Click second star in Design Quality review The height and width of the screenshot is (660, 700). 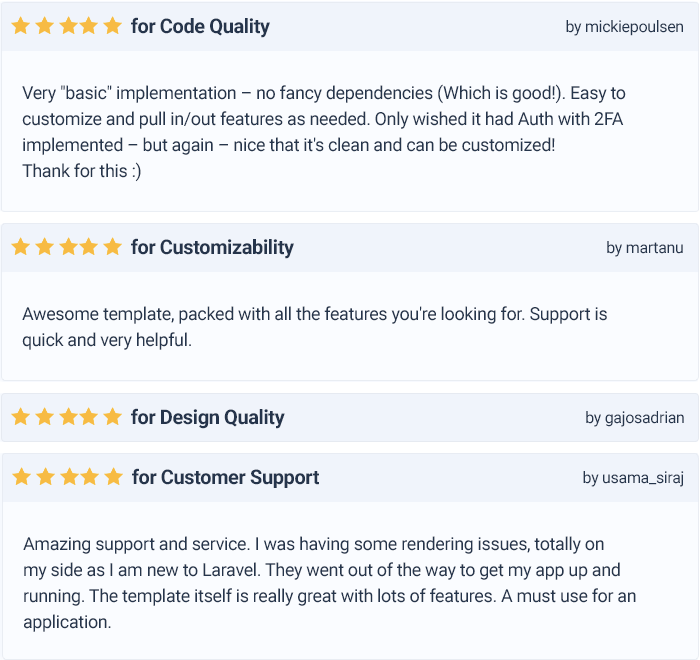pyautogui.click(x=43, y=417)
